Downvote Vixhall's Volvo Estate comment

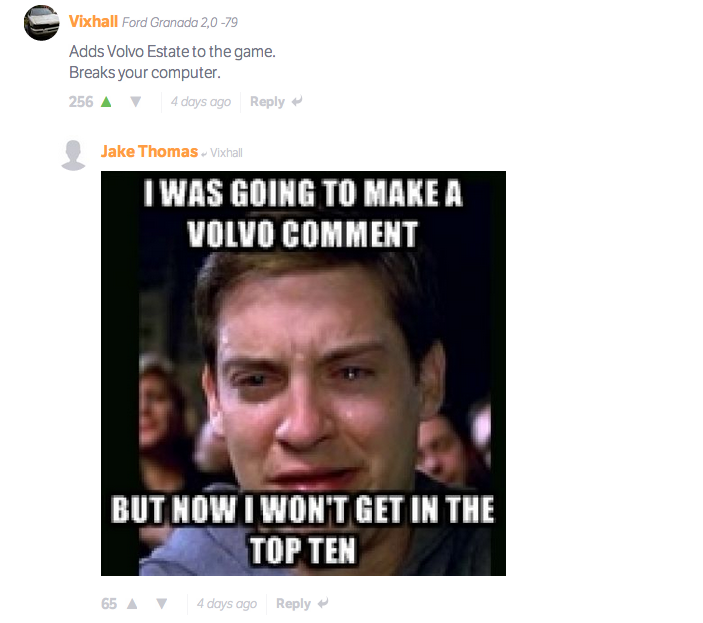[135, 102]
